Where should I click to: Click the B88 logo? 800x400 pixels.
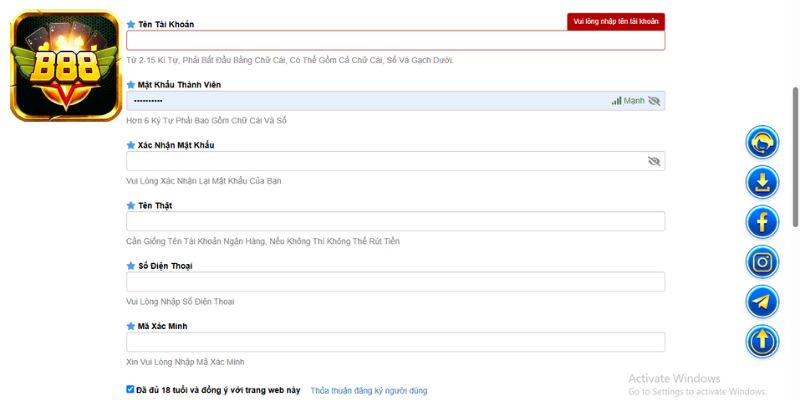(65, 67)
